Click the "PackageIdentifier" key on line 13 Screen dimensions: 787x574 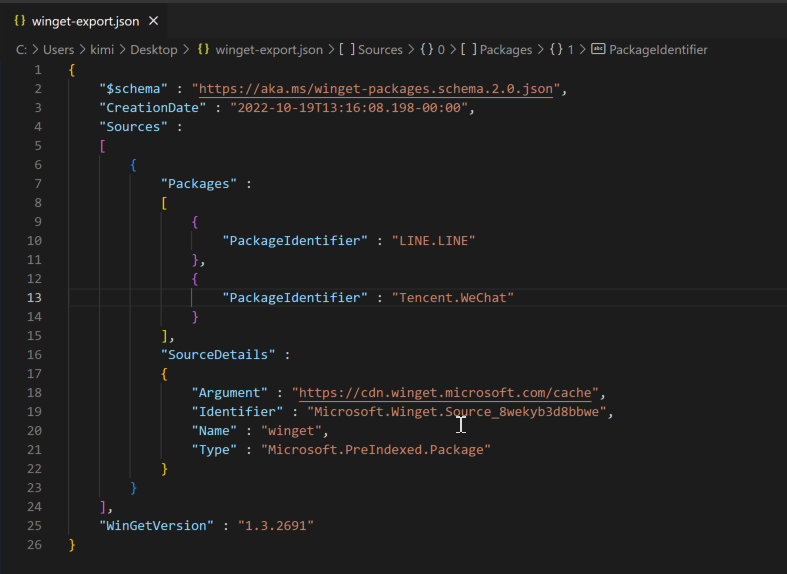(x=295, y=298)
